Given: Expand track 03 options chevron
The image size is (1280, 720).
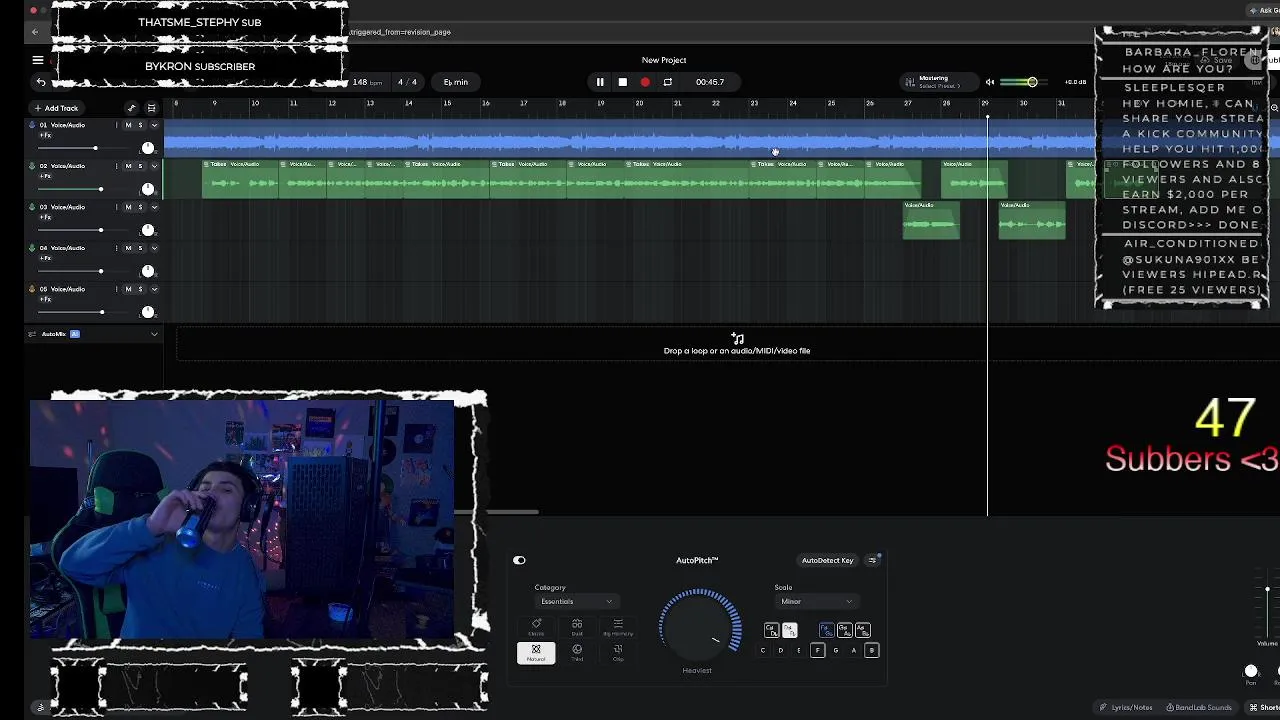Looking at the screenshot, I should [154, 207].
